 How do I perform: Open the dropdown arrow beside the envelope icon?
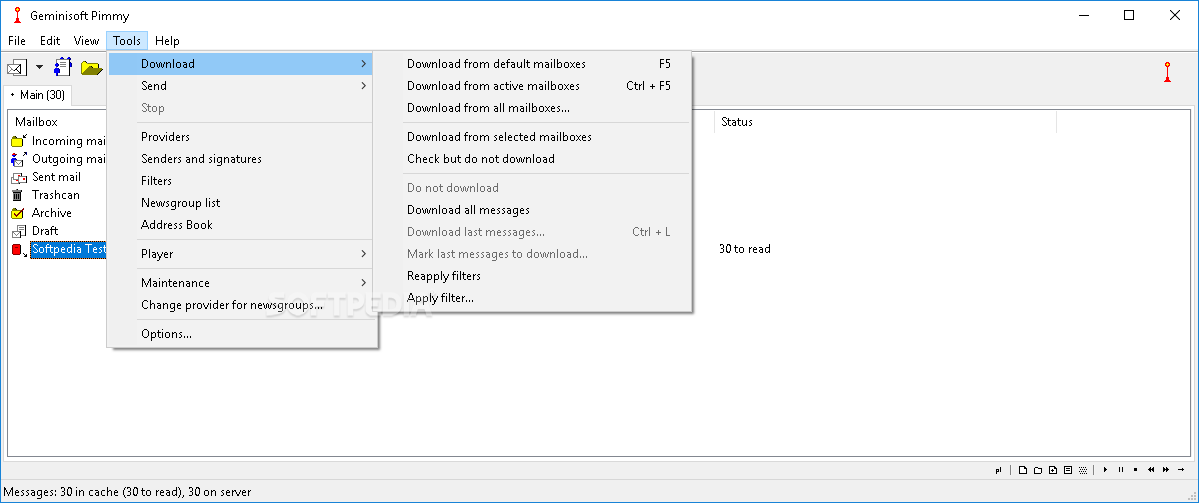point(39,67)
